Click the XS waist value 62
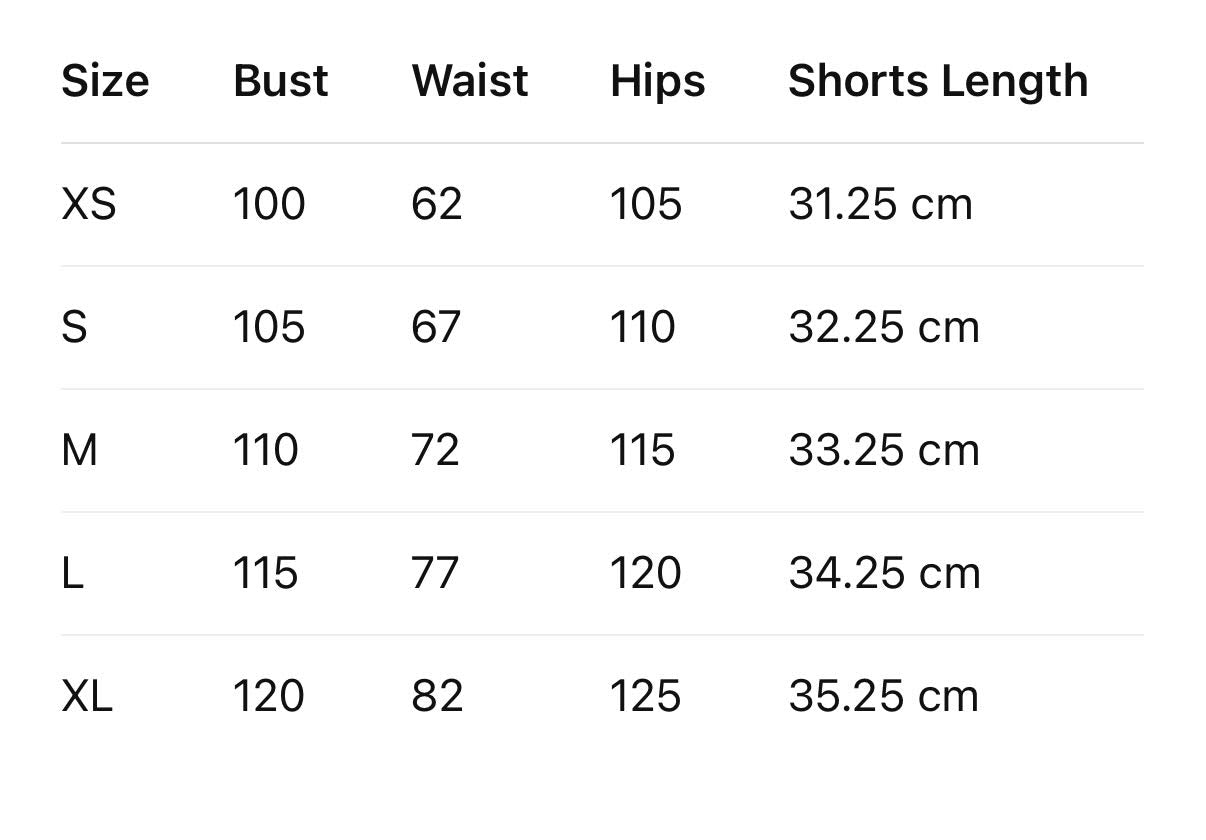The height and width of the screenshot is (840, 1206). pyautogui.click(x=436, y=204)
